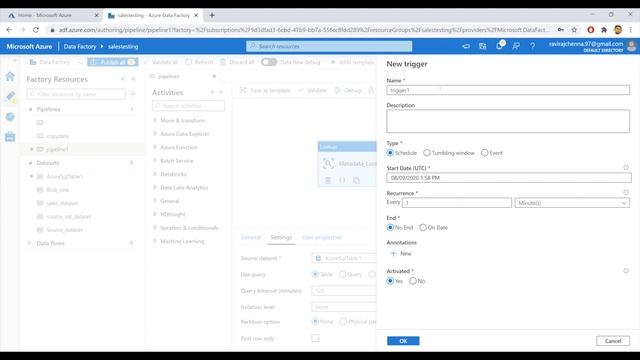Open the Azure help question mark
The width and height of the screenshot is (640, 360).
click(532, 46)
